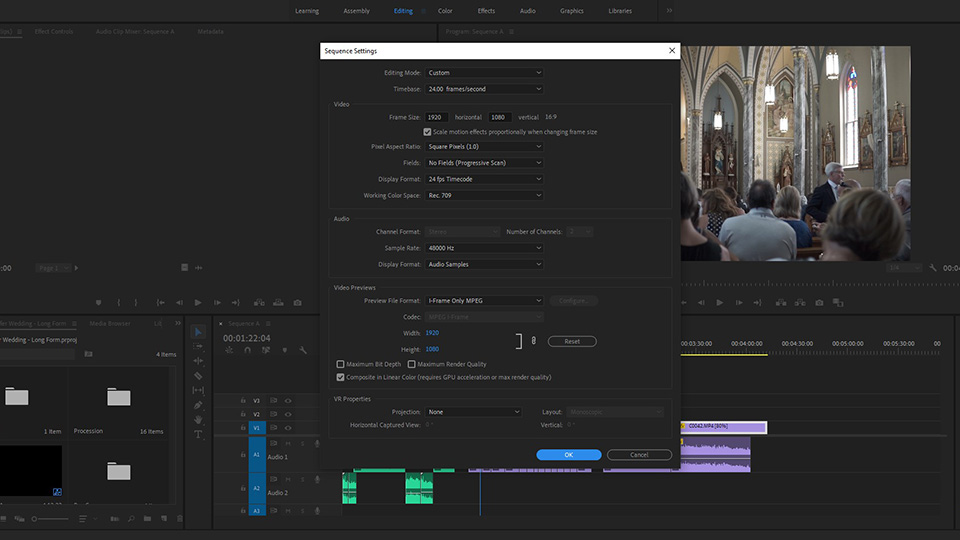Pick the Hand tool

click(198, 419)
